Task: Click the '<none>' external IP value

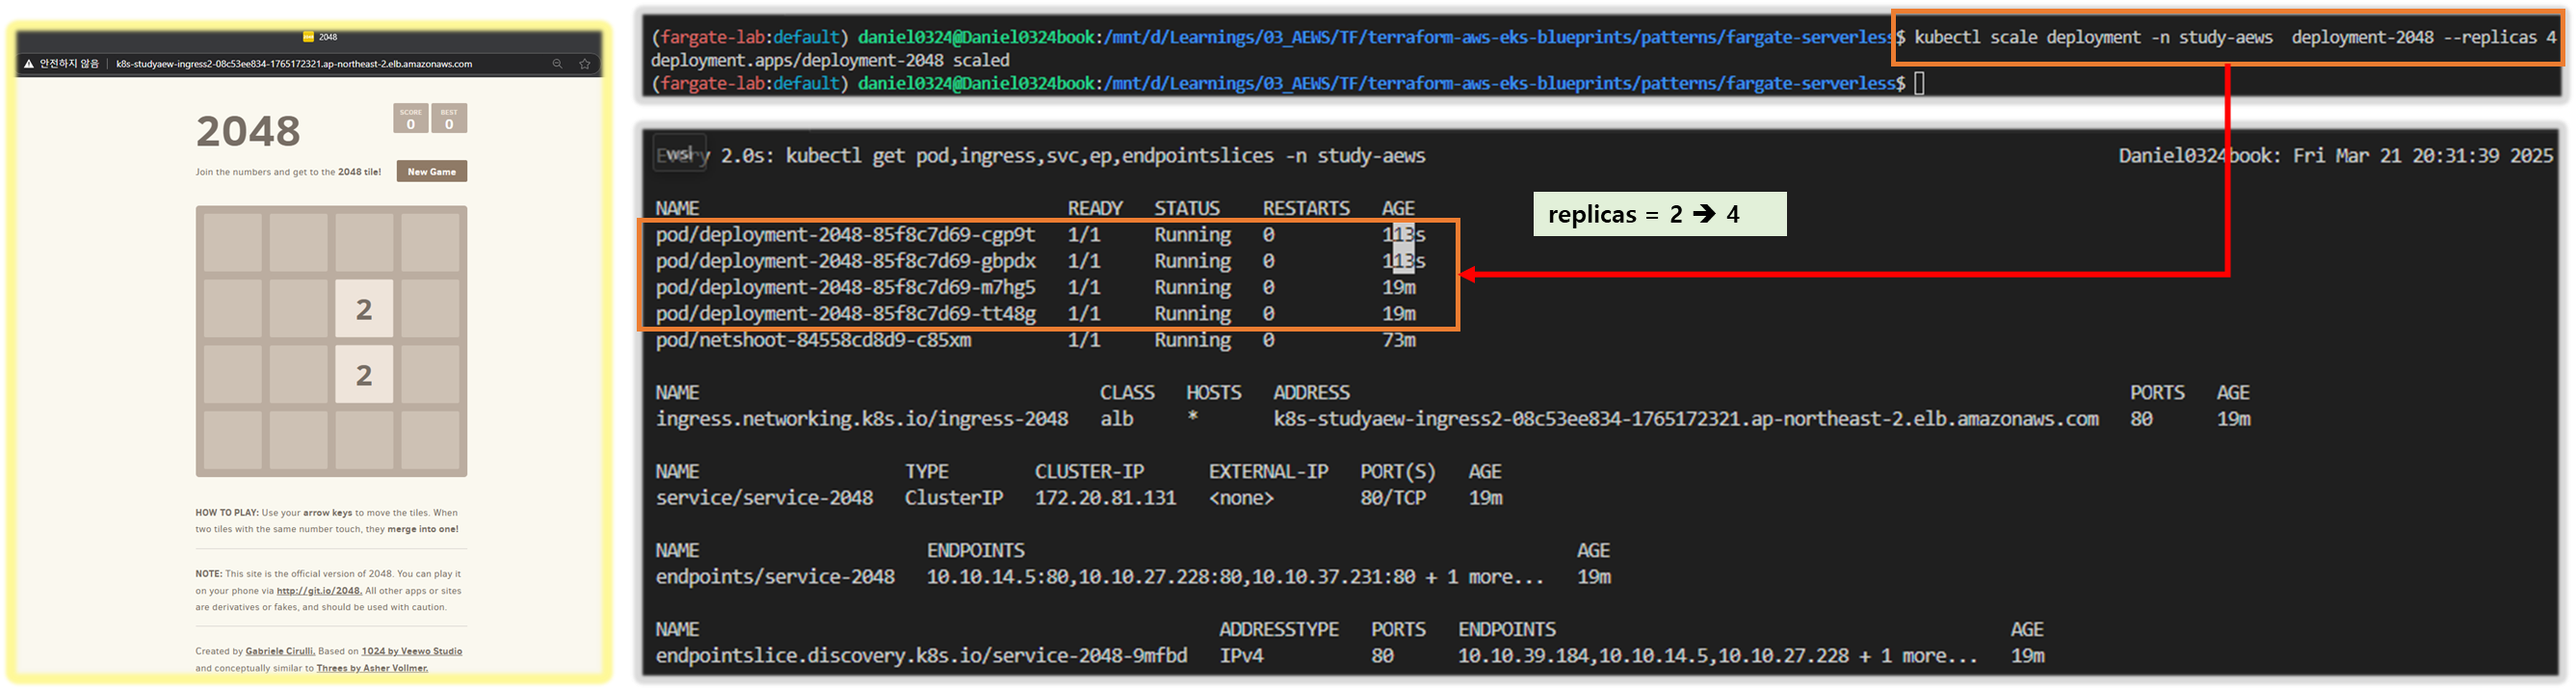Action: 1241,498
